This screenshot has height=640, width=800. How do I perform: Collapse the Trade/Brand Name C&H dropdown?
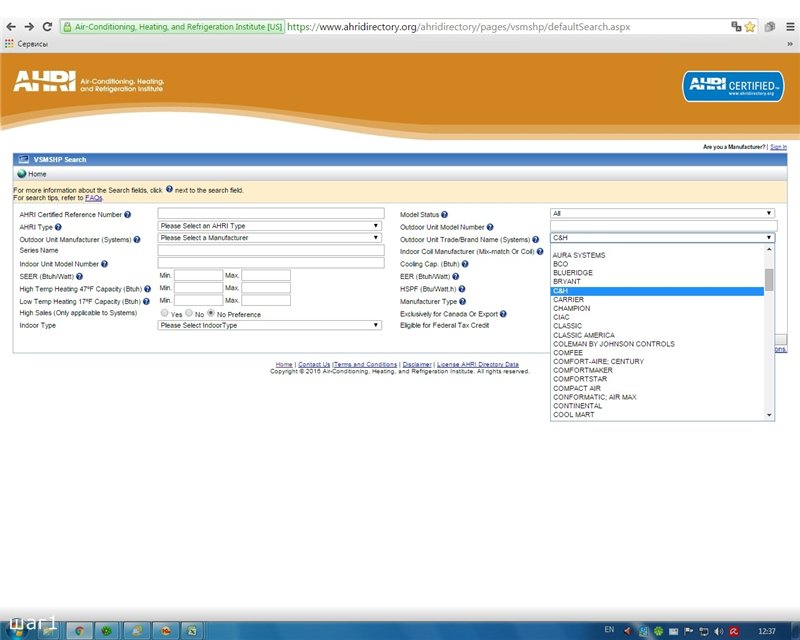(662, 238)
